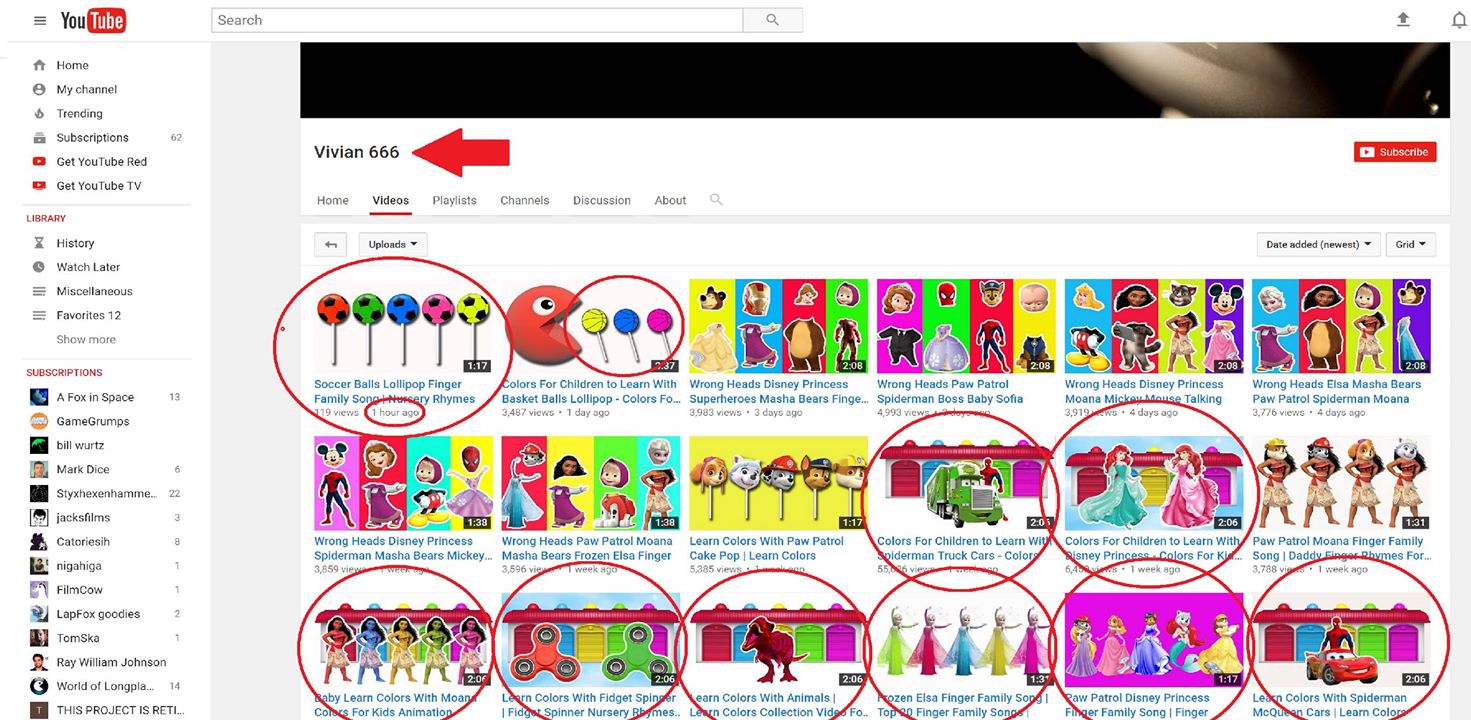Open Watch Later in the sidebar
The height and width of the screenshot is (720, 1471).
coord(88,267)
